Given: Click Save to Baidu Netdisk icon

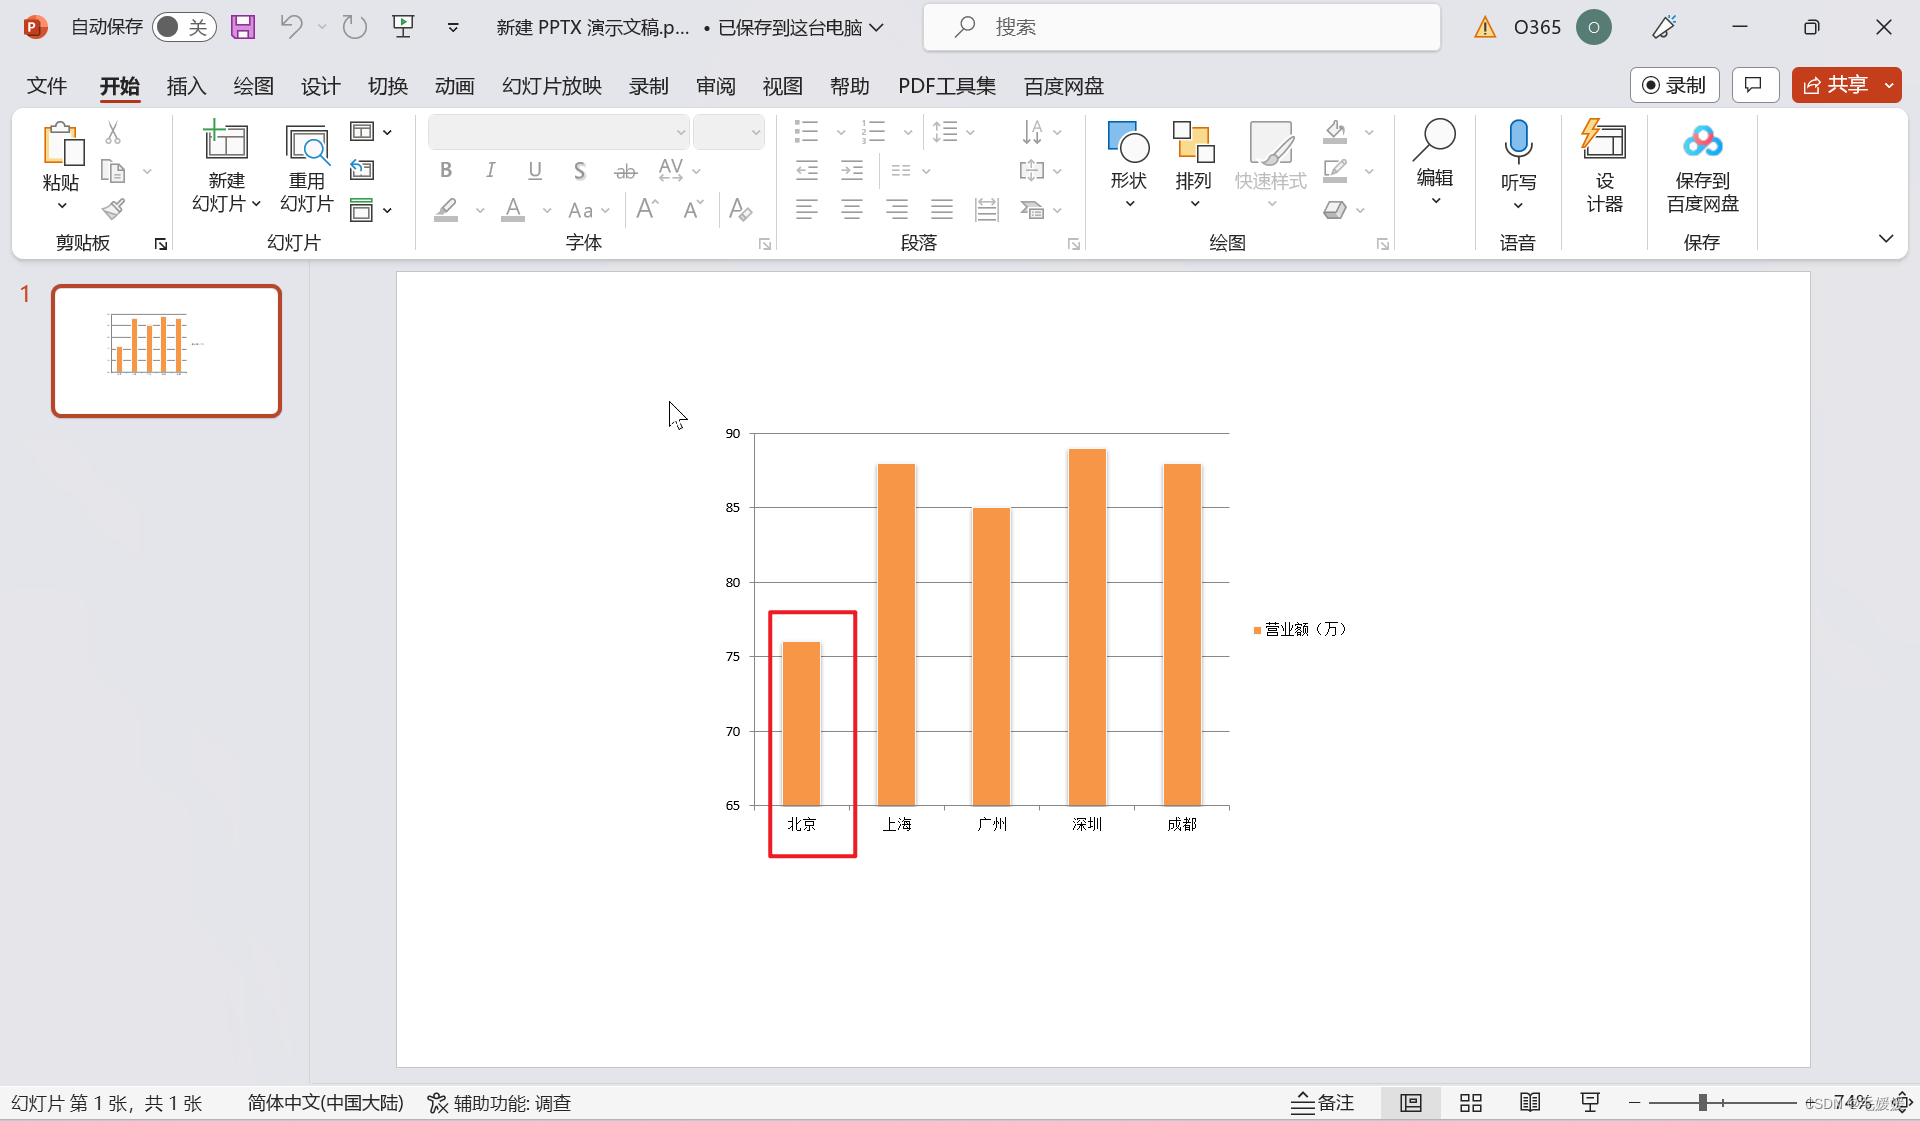Looking at the screenshot, I should 1702,142.
